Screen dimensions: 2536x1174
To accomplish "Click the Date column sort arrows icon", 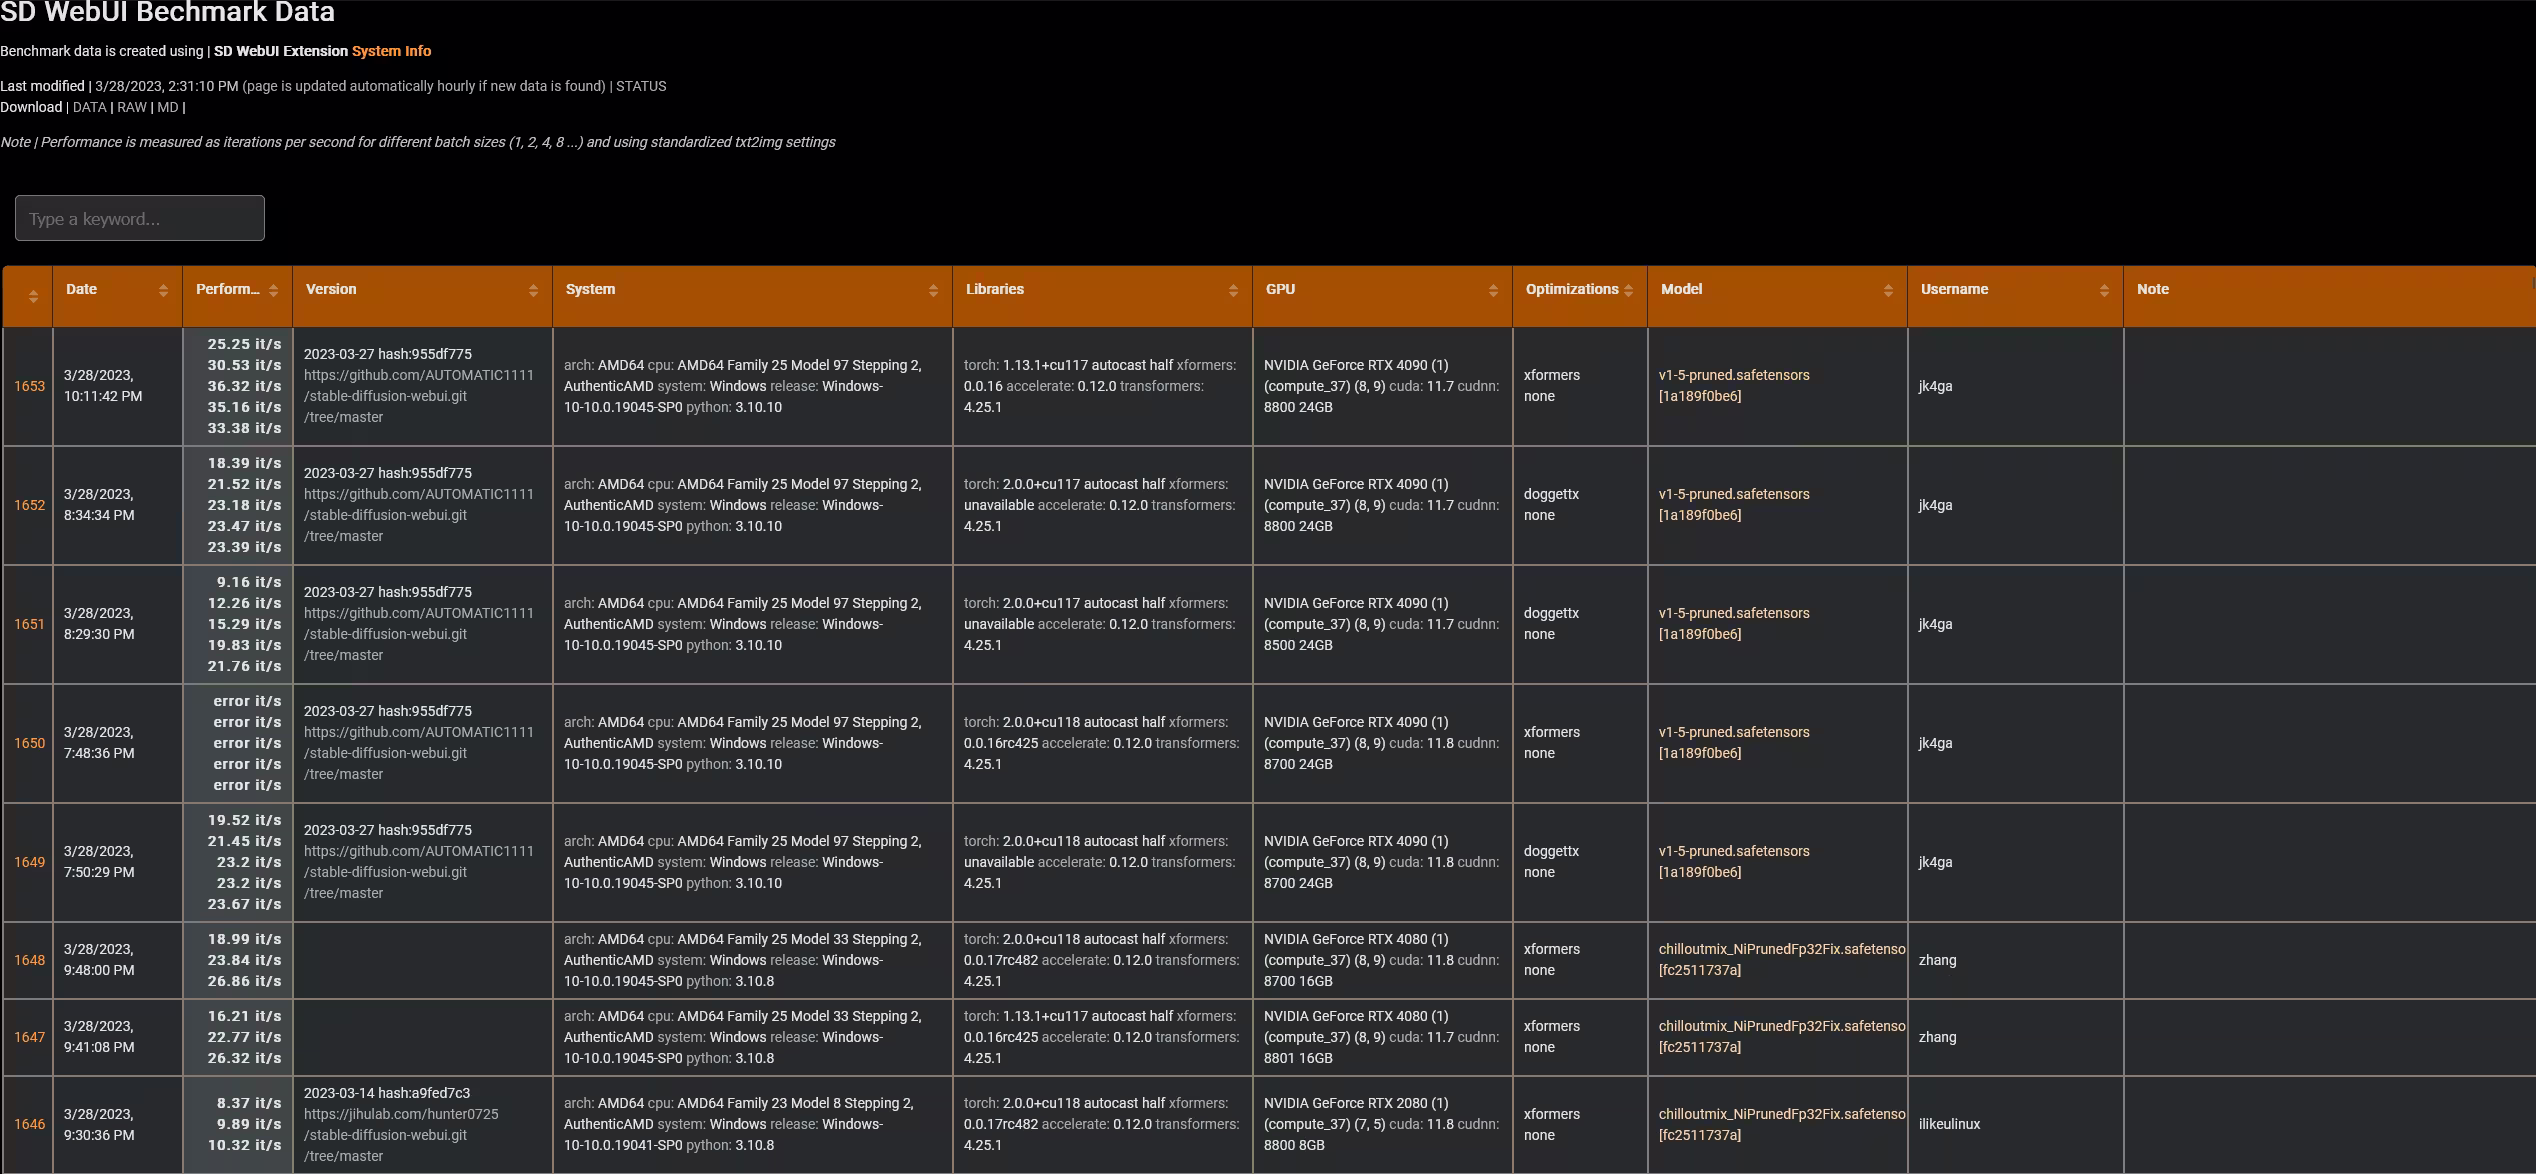I will pyautogui.click(x=163, y=290).
